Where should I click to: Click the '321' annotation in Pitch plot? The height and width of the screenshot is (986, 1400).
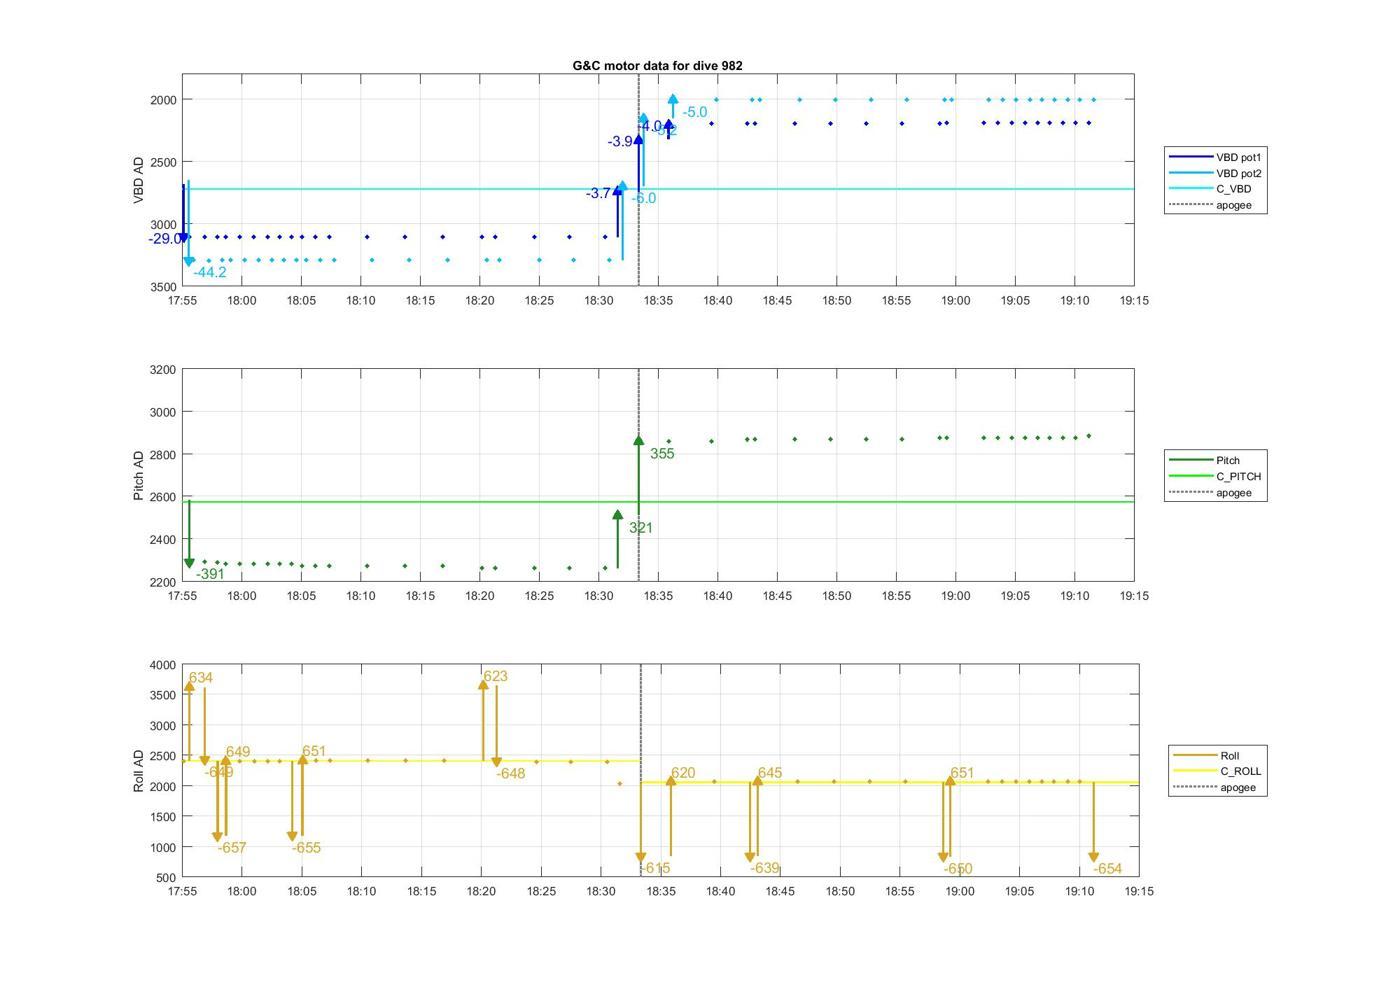click(x=641, y=528)
